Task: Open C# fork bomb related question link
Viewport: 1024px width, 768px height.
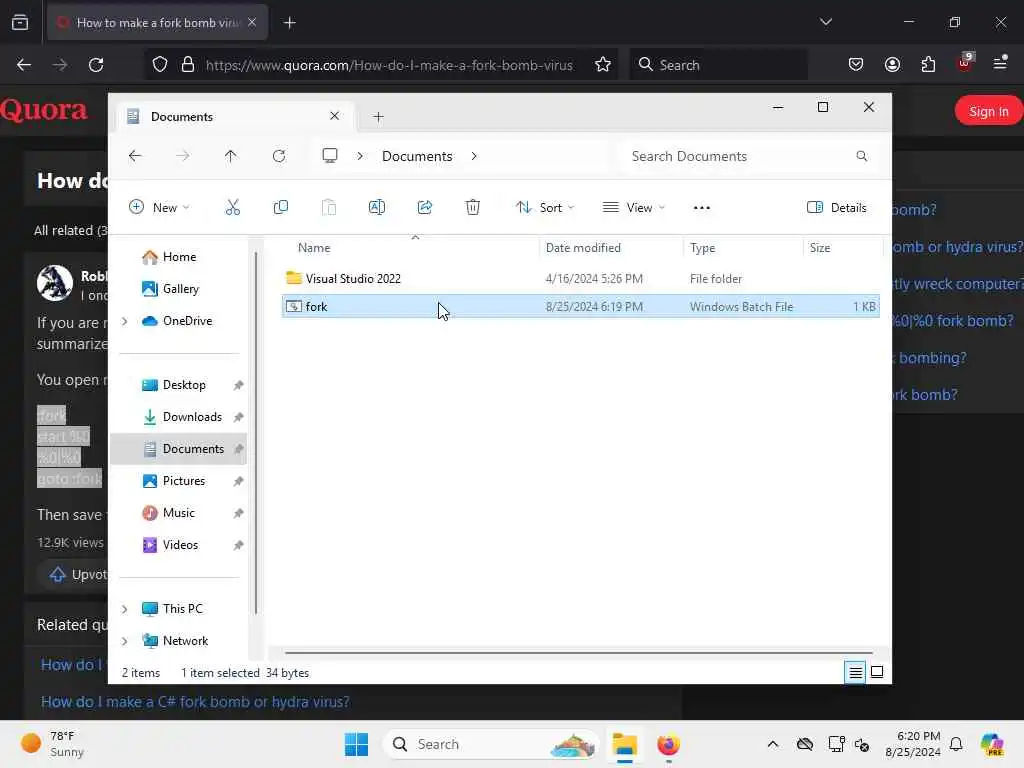Action: [195, 701]
